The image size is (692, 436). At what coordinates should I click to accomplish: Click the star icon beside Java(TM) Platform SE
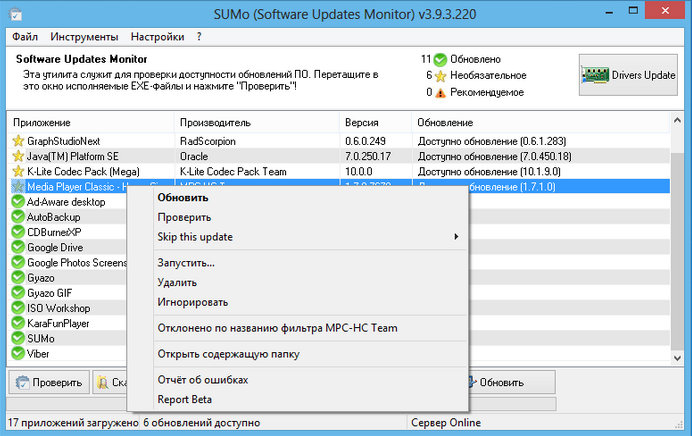click(18, 156)
